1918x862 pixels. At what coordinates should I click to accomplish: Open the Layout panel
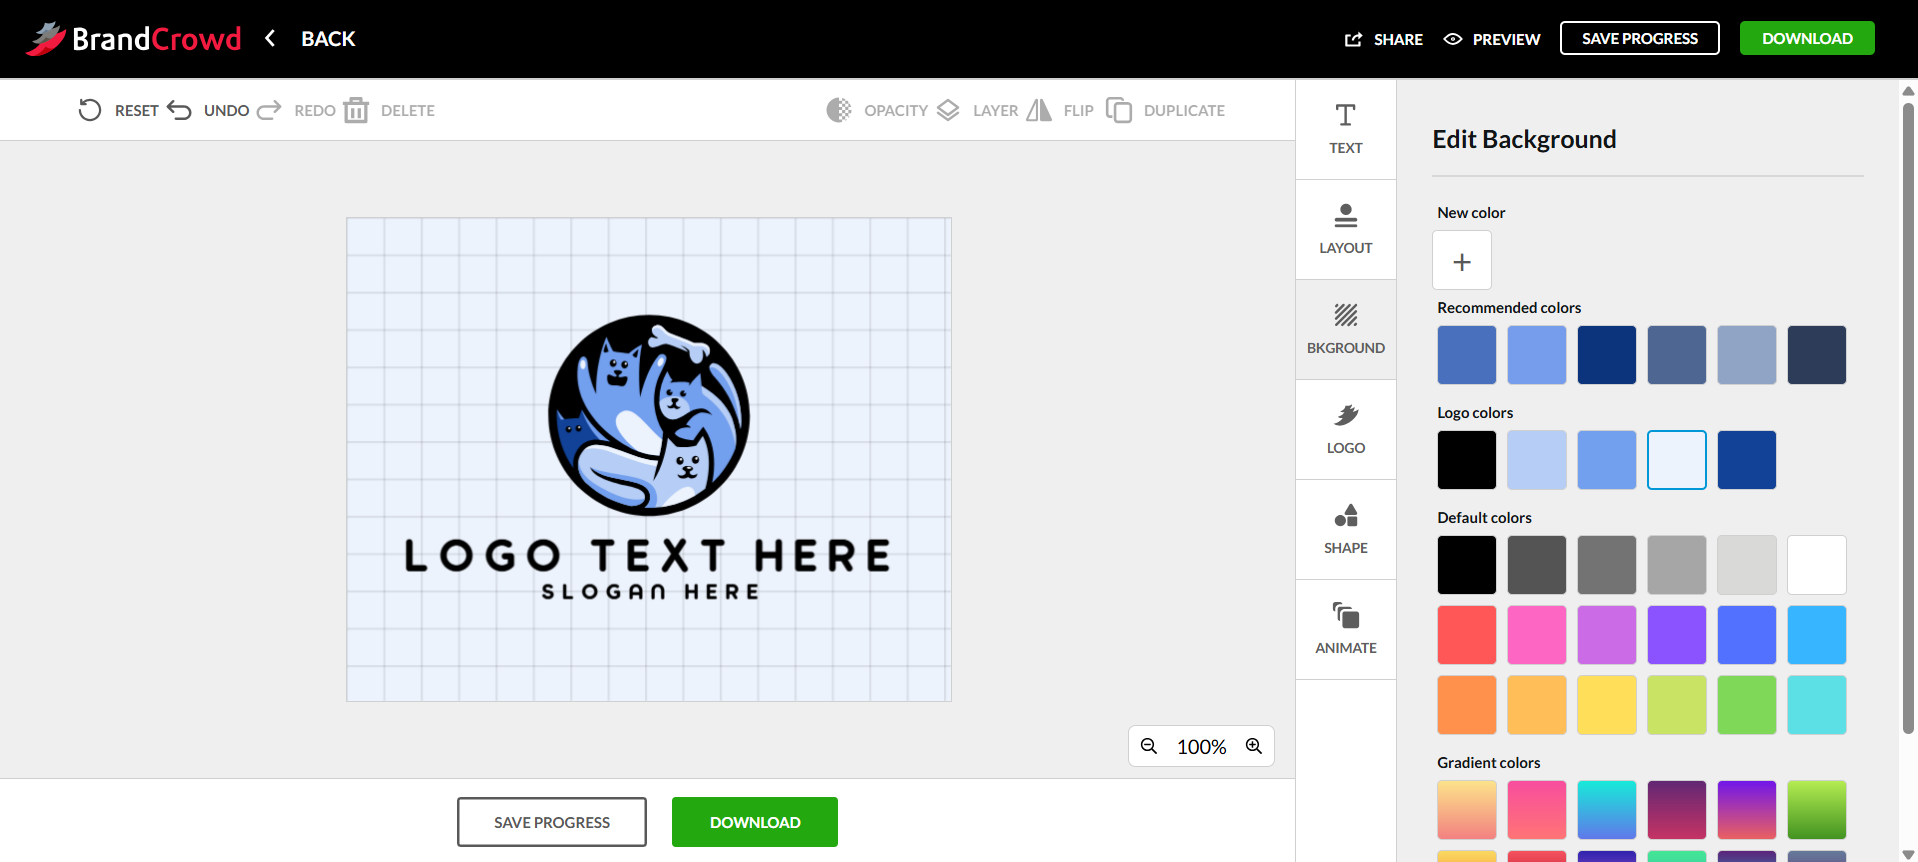tap(1346, 230)
